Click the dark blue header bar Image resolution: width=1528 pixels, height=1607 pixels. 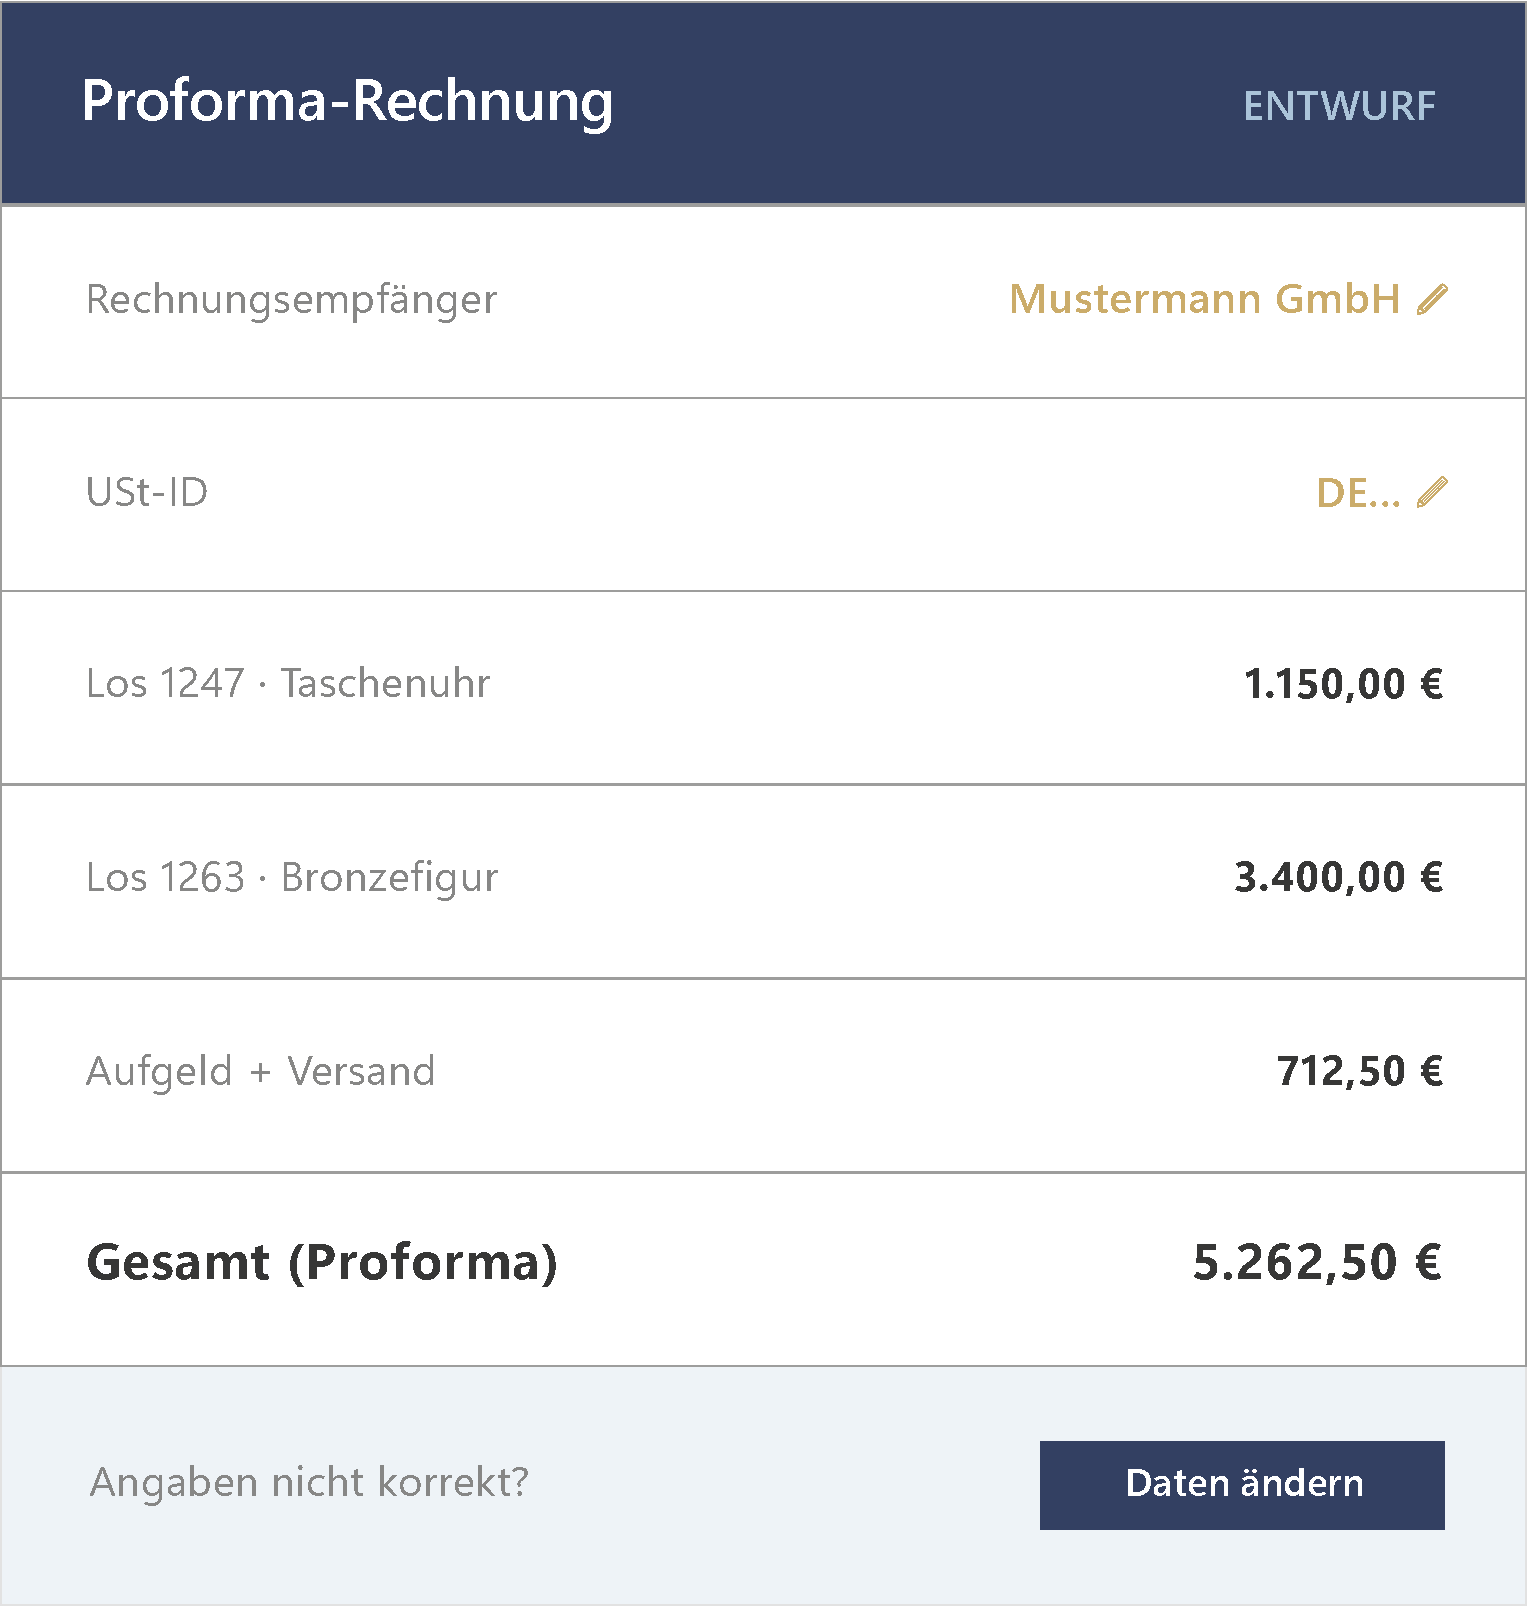[764, 103]
